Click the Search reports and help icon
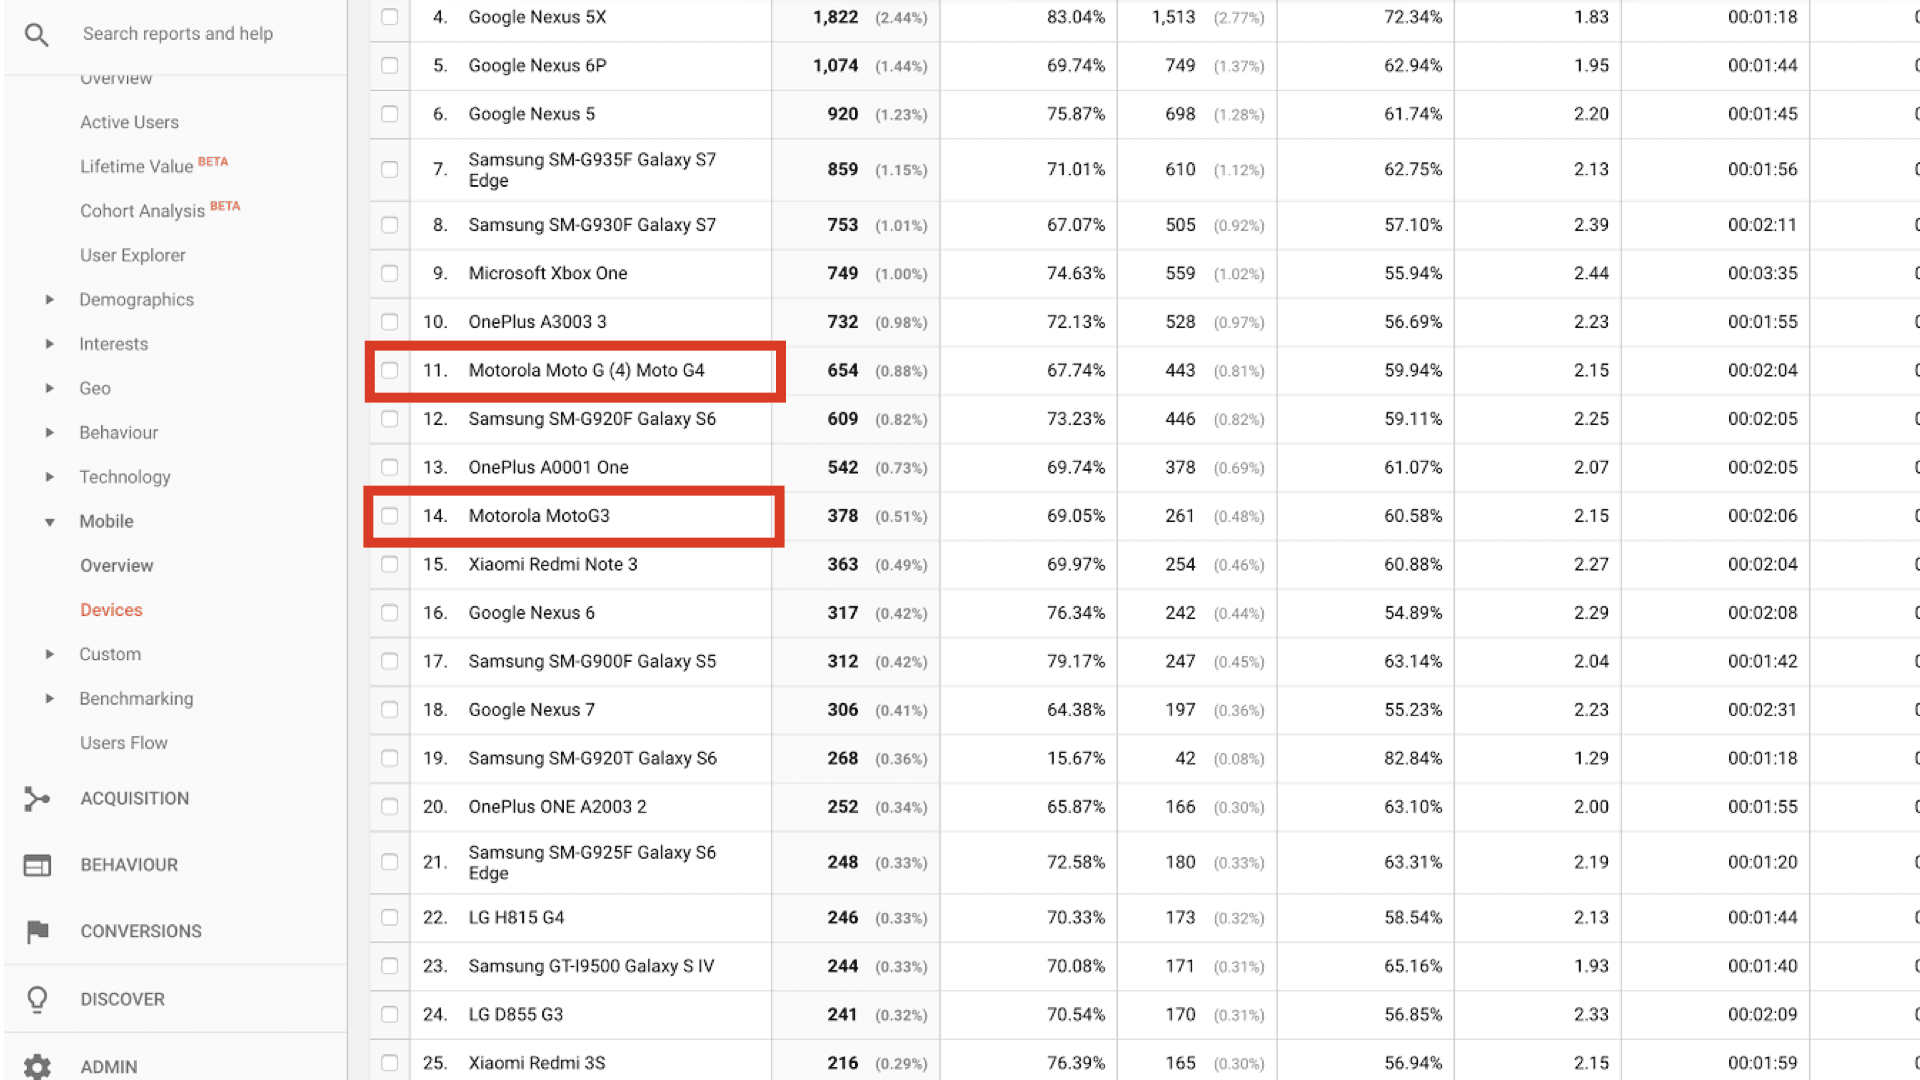Viewport: 1920px width, 1080px height. click(36, 33)
